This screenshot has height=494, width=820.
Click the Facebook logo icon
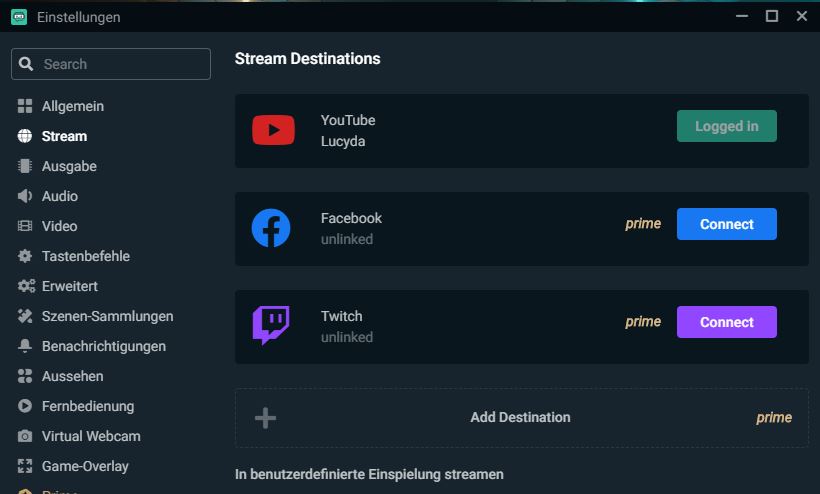coord(271,228)
